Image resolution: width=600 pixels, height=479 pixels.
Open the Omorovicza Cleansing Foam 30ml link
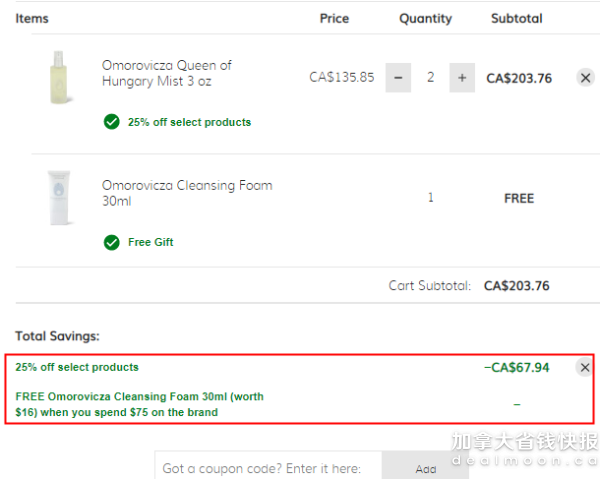[x=187, y=193]
